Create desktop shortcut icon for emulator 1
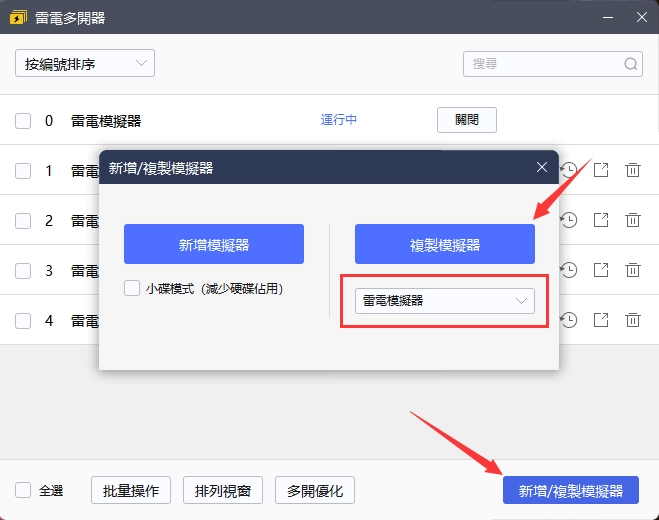 click(x=601, y=170)
